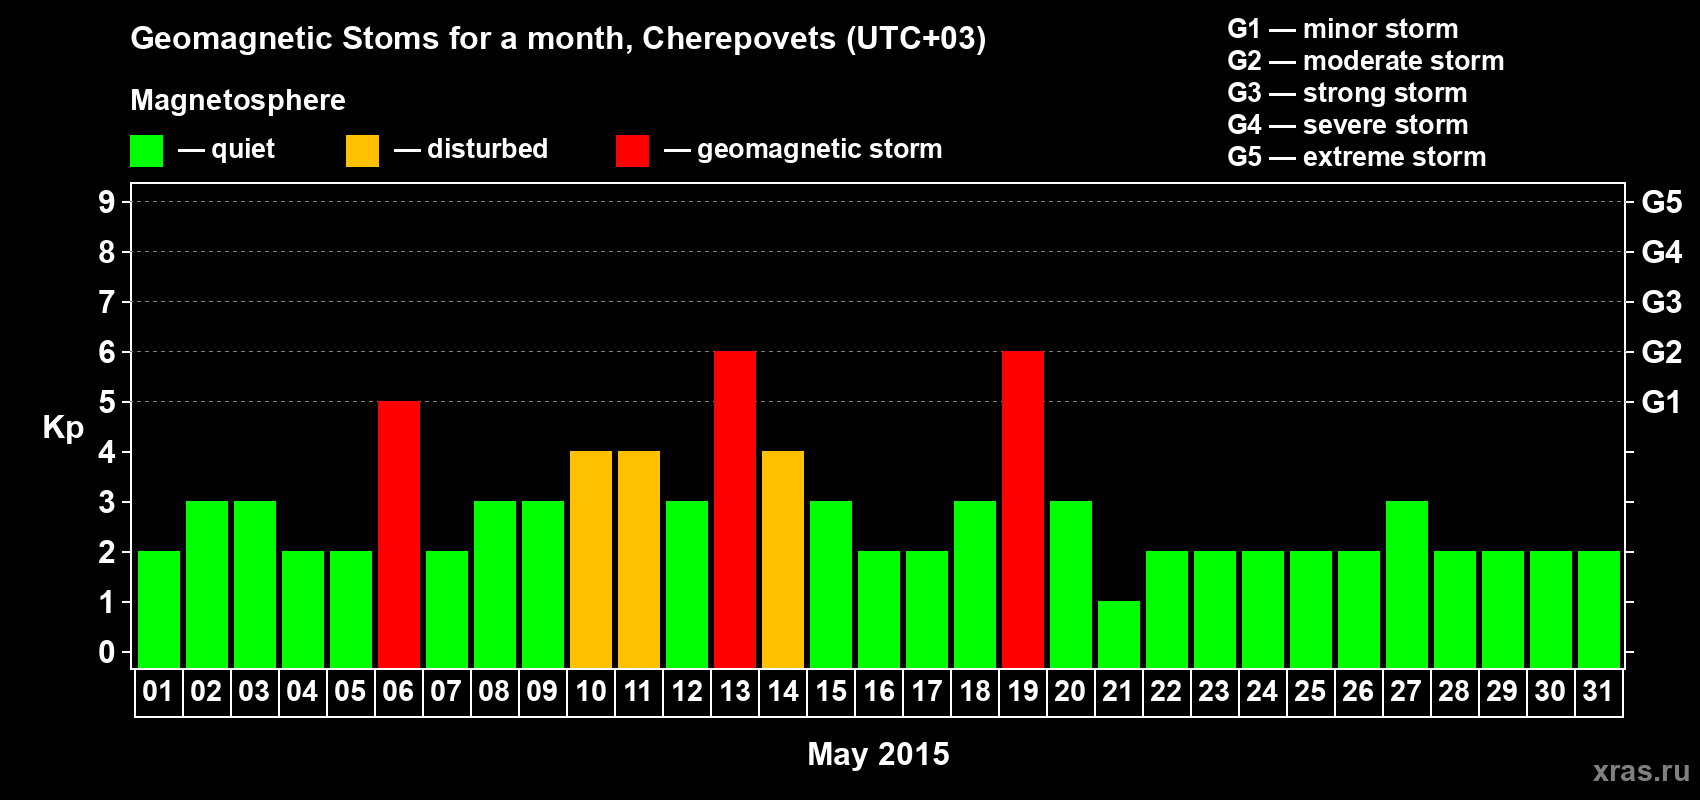
Task: Click the orange bar for May 10
Action: click(591, 559)
